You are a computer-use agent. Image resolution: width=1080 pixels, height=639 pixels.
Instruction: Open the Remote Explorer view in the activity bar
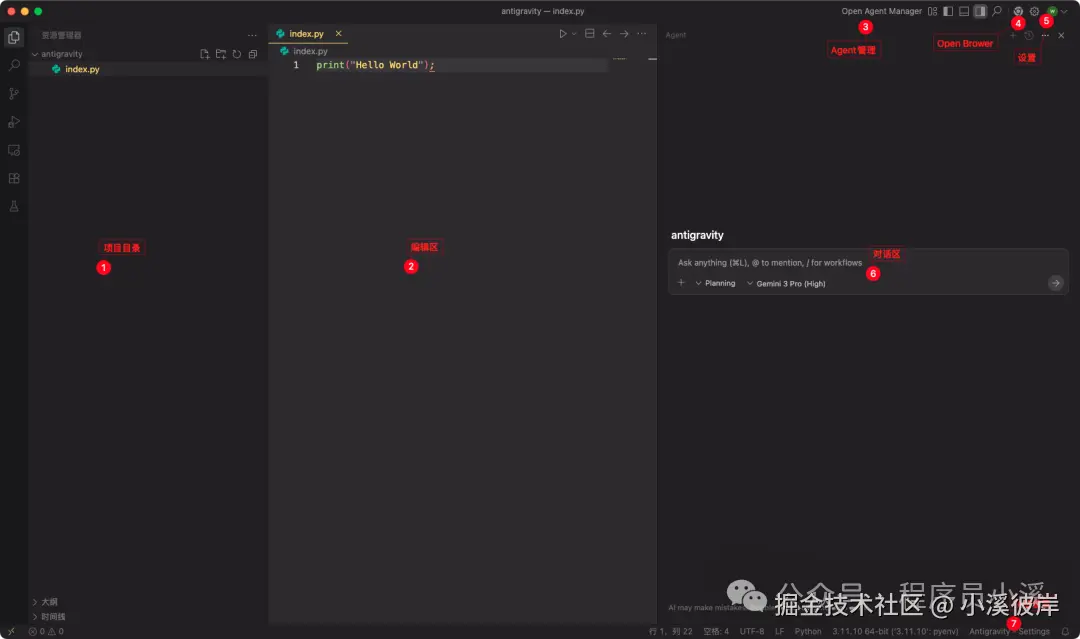(14, 150)
